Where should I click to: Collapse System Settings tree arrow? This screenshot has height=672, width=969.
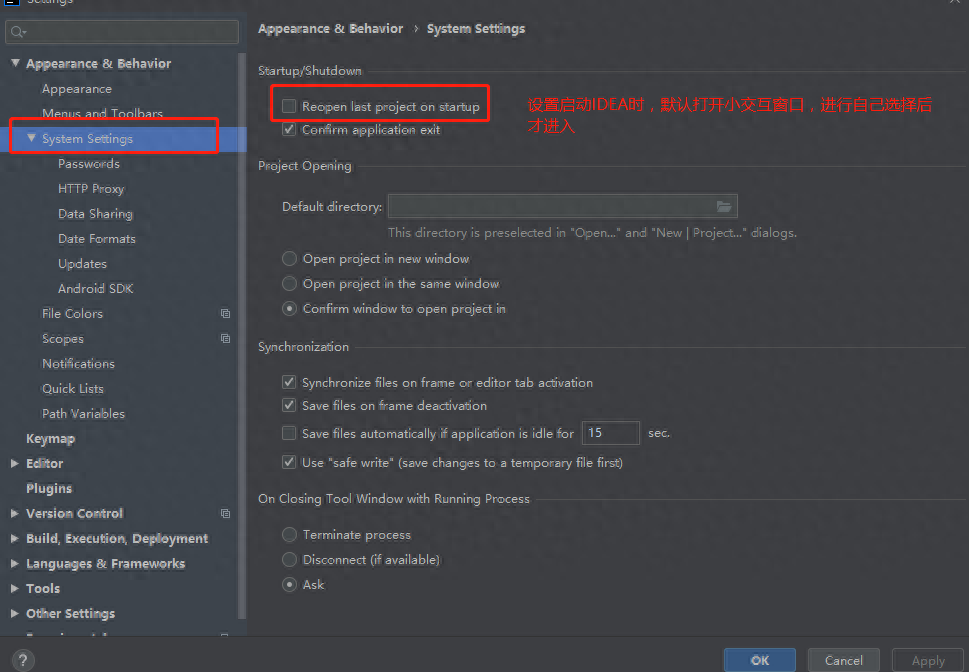point(32,138)
